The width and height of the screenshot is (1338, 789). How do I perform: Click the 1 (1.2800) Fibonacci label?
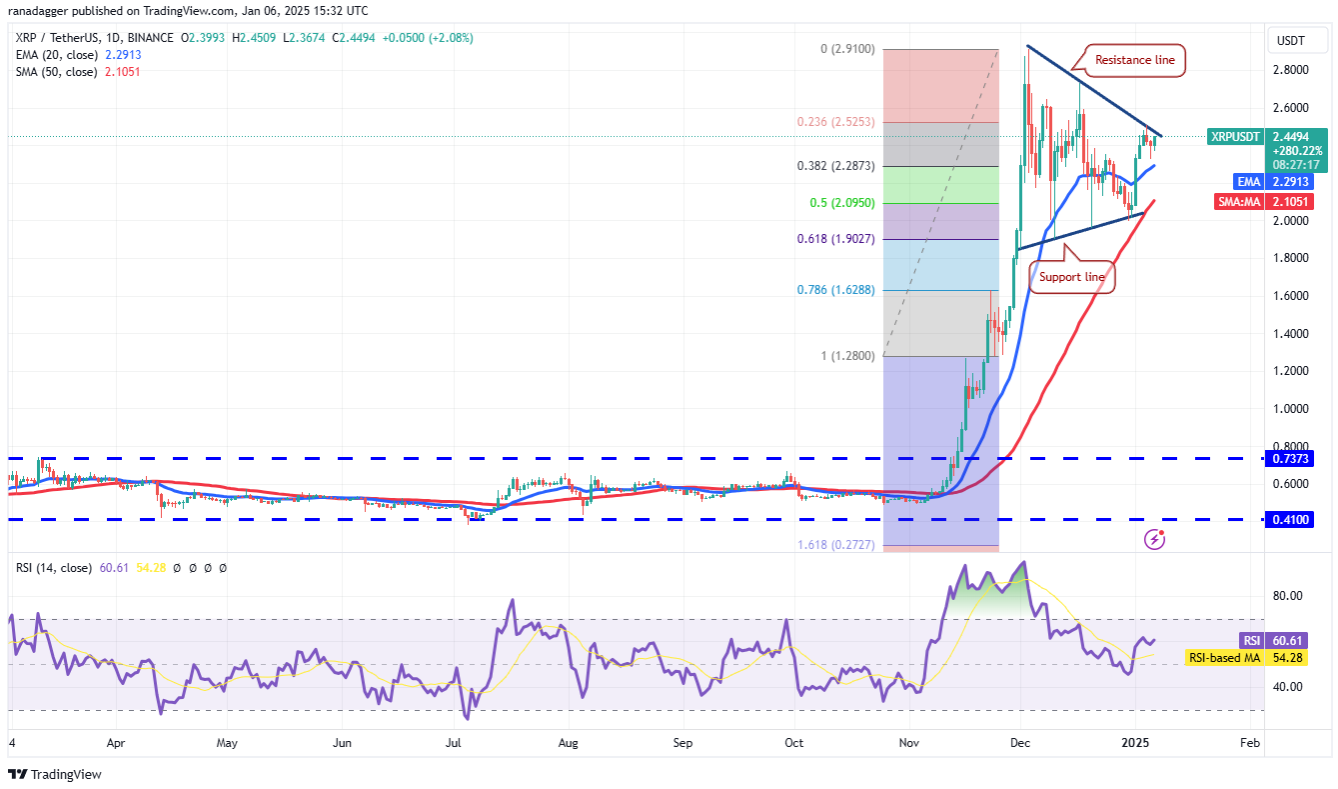850,356
